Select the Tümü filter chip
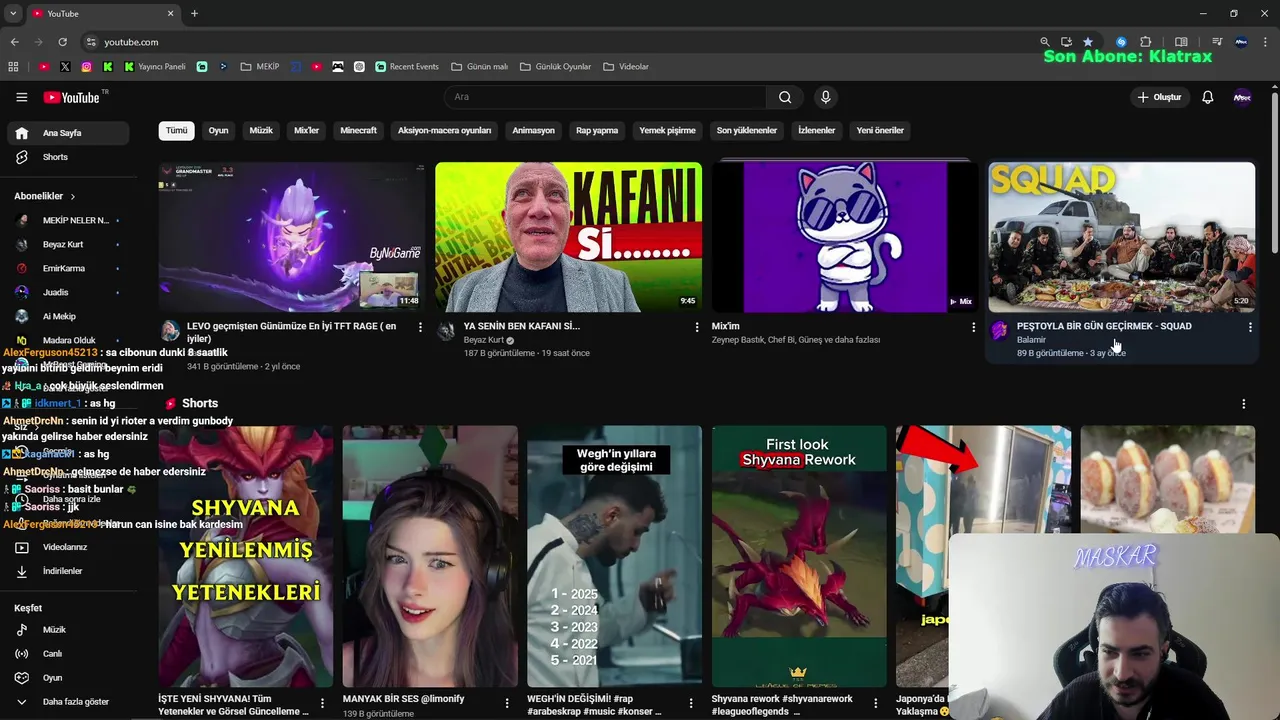Screen dimensions: 1280x720 coord(176,130)
